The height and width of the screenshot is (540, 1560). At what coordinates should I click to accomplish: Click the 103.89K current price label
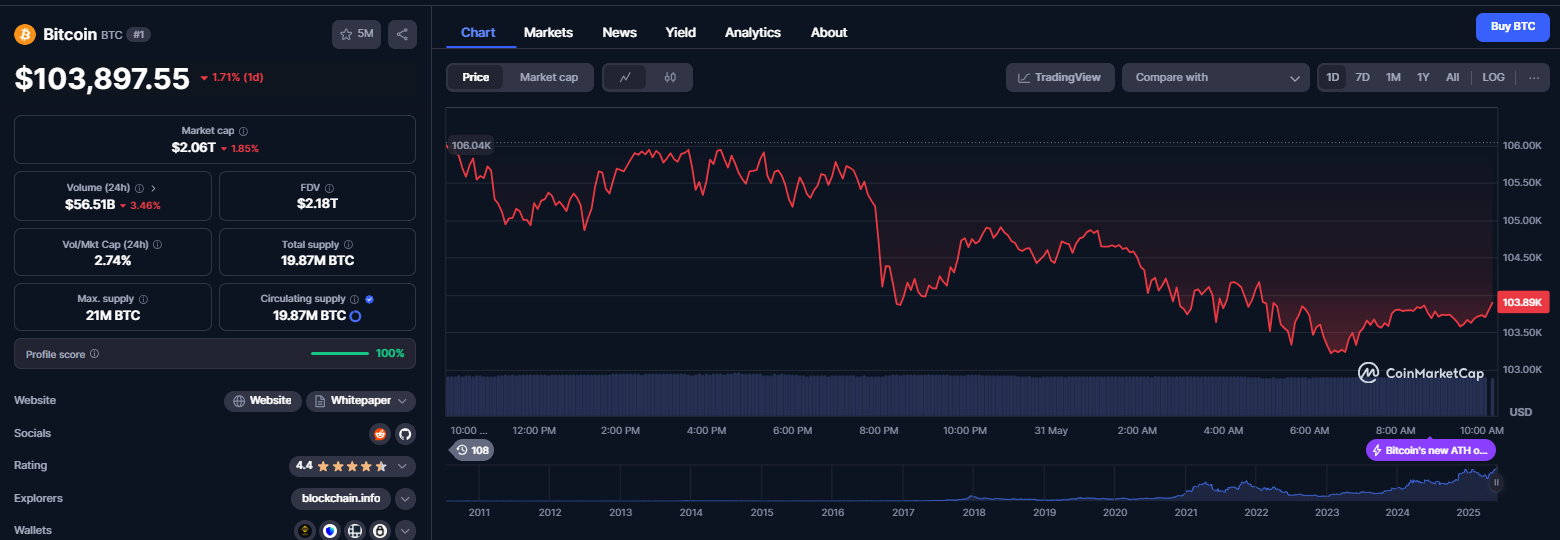click(x=1525, y=302)
